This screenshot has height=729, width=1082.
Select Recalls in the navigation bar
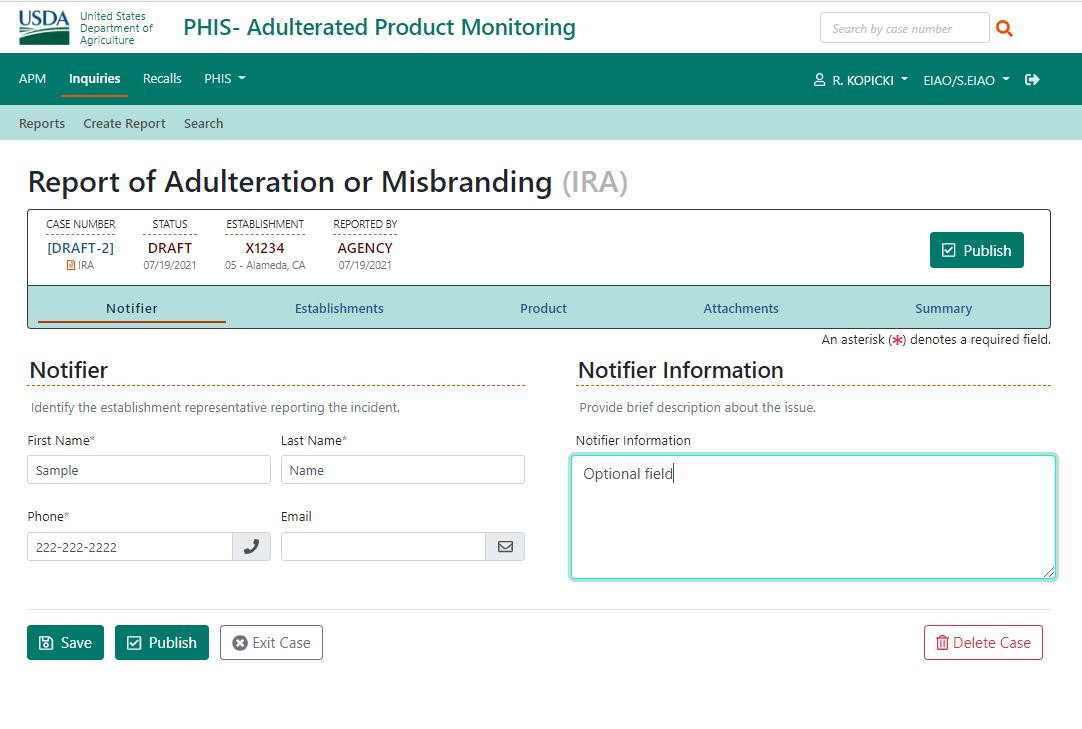[x=162, y=79]
